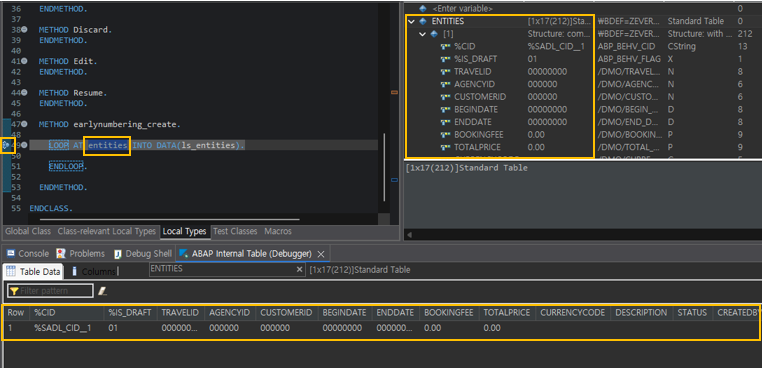The height and width of the screenshot is (368, 762).
Task: Switch to the Global Class tab
Action: [x=28, y=231]
